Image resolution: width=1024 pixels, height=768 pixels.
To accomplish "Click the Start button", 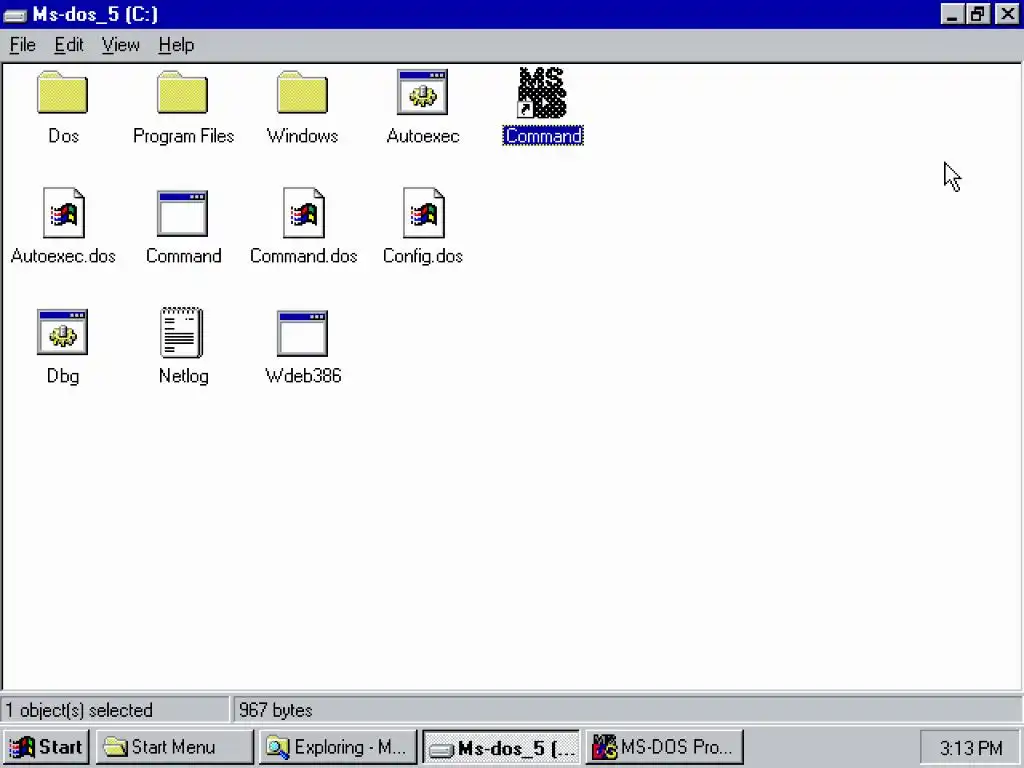I will click(46, 747).
